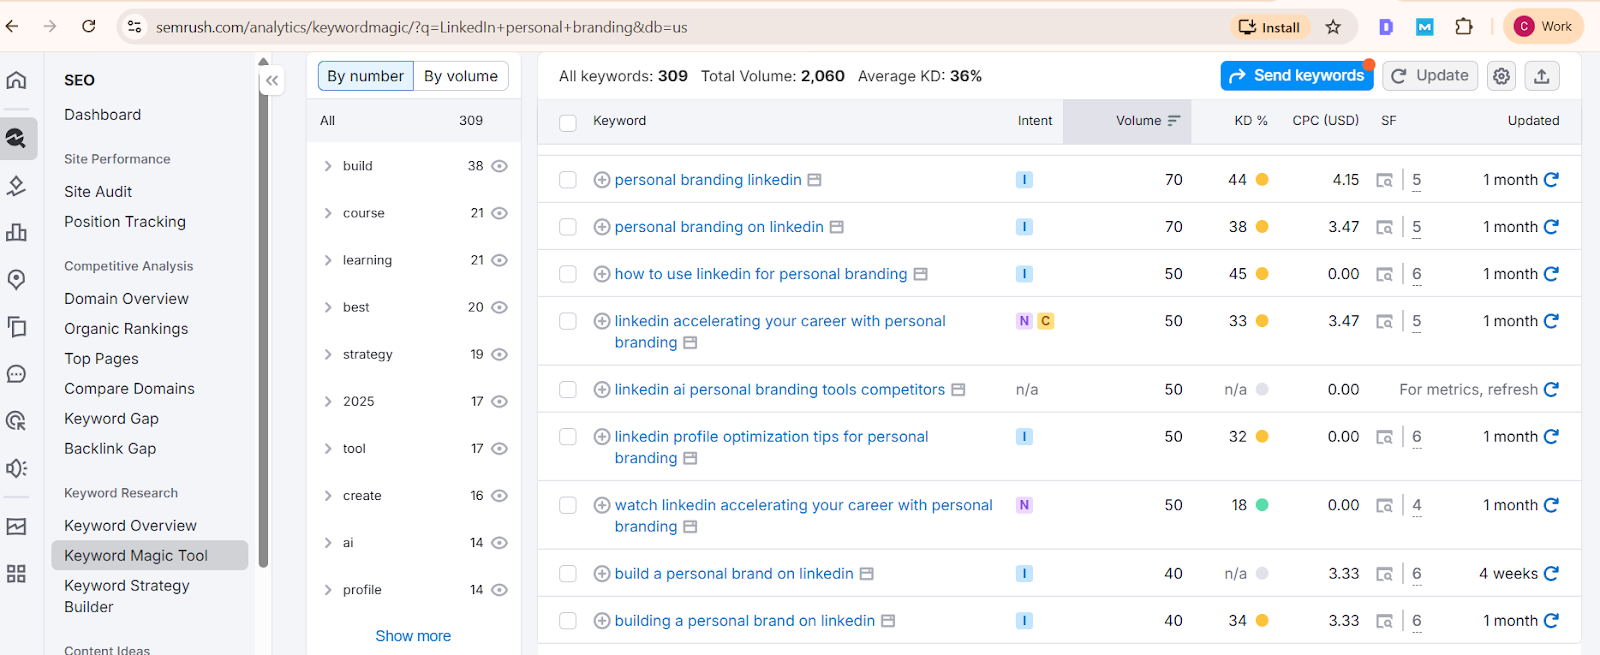Open the Home icon in the left rail
Viewport: 1600px width, 655px height.
(17, 80)
